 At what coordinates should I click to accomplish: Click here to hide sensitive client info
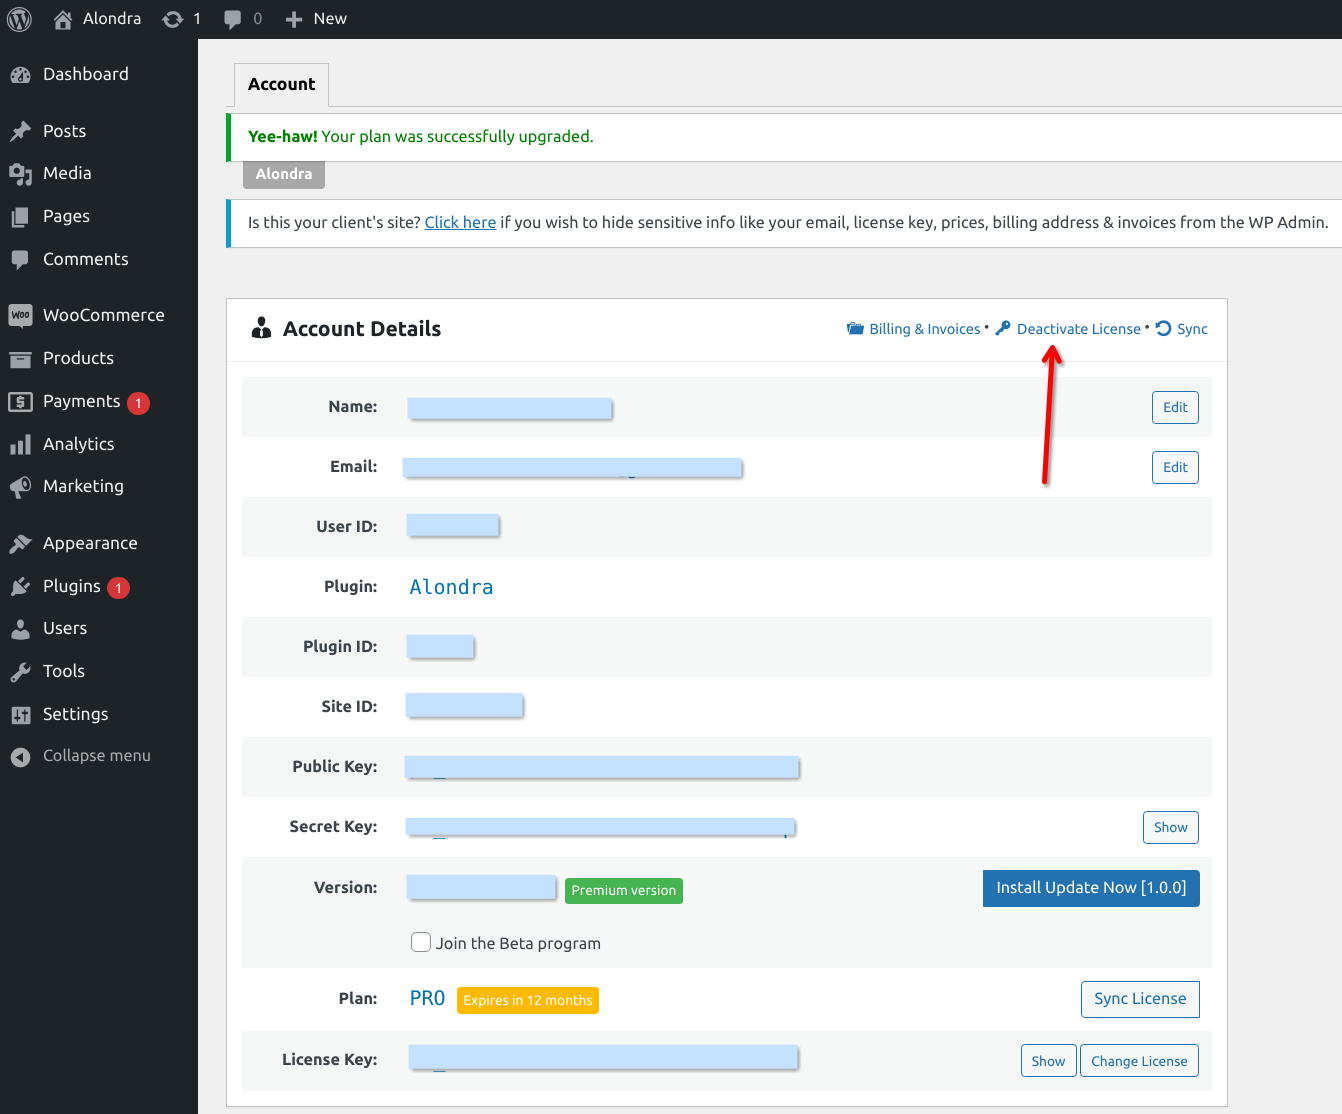point(460,222)
